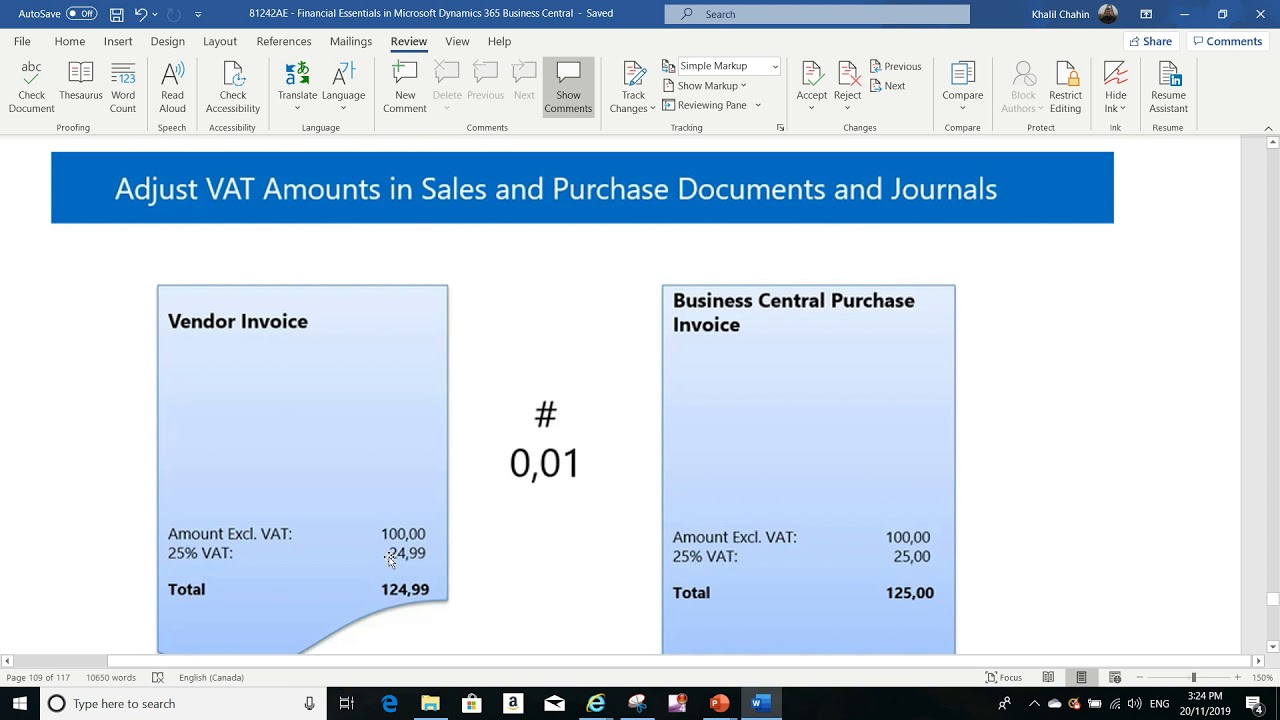Accept the tracked change
The height and width of the screenshot is (720, 1280).
(811, 87)
